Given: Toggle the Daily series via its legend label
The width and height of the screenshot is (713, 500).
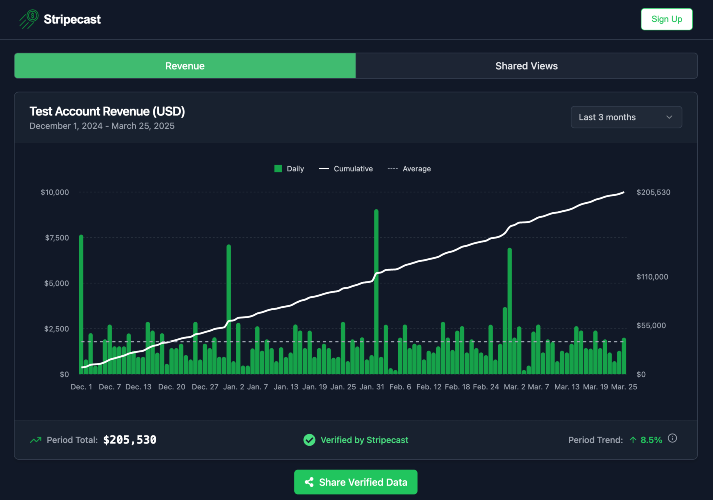Looking at the screenshot, I should [x=295, y=169].
